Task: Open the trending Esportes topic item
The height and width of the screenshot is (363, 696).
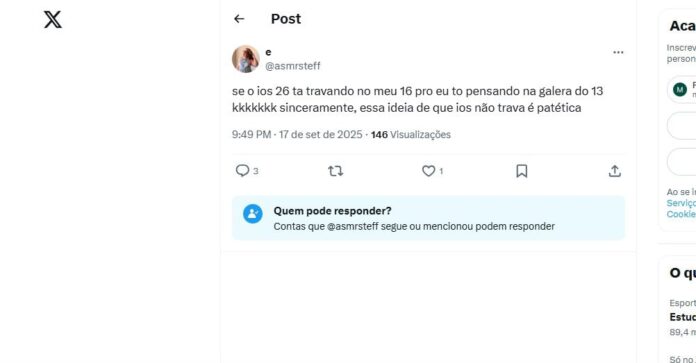Action: (x=683, y=317)
